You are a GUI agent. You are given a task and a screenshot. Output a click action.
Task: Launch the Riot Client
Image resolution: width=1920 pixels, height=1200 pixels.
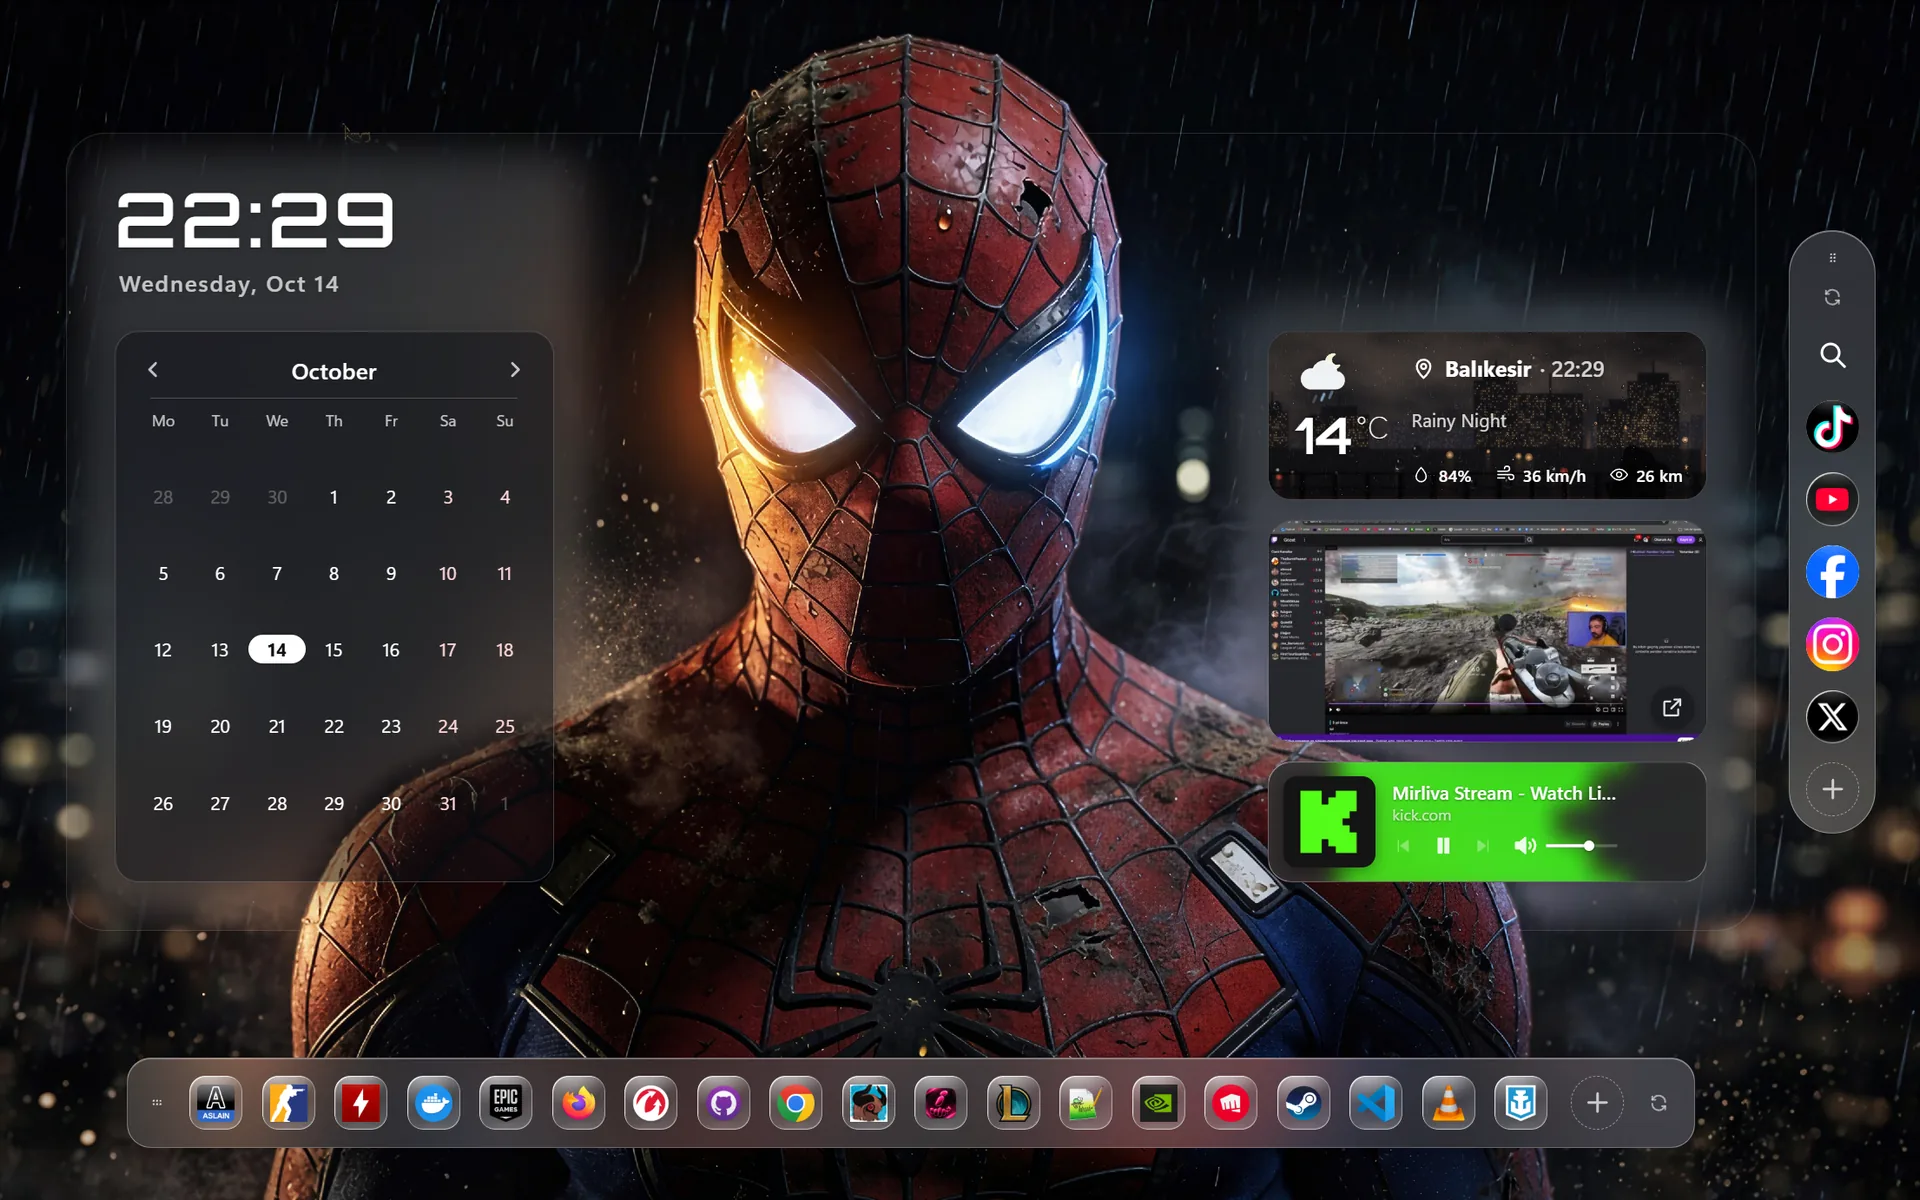1231,1103
